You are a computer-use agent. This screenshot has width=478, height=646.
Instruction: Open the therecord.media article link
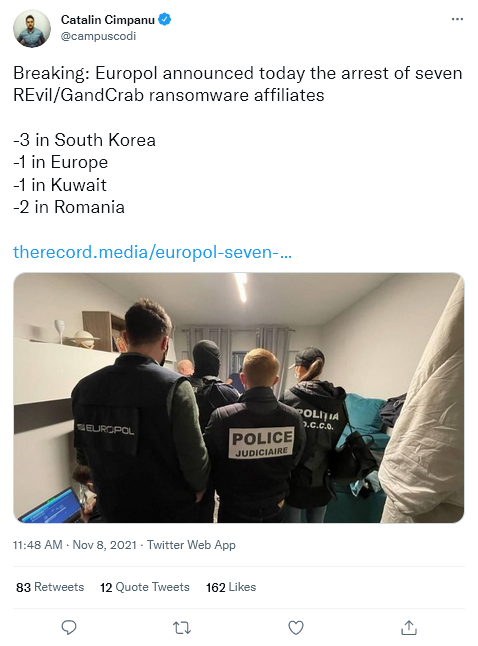click(x=152, y=252)
